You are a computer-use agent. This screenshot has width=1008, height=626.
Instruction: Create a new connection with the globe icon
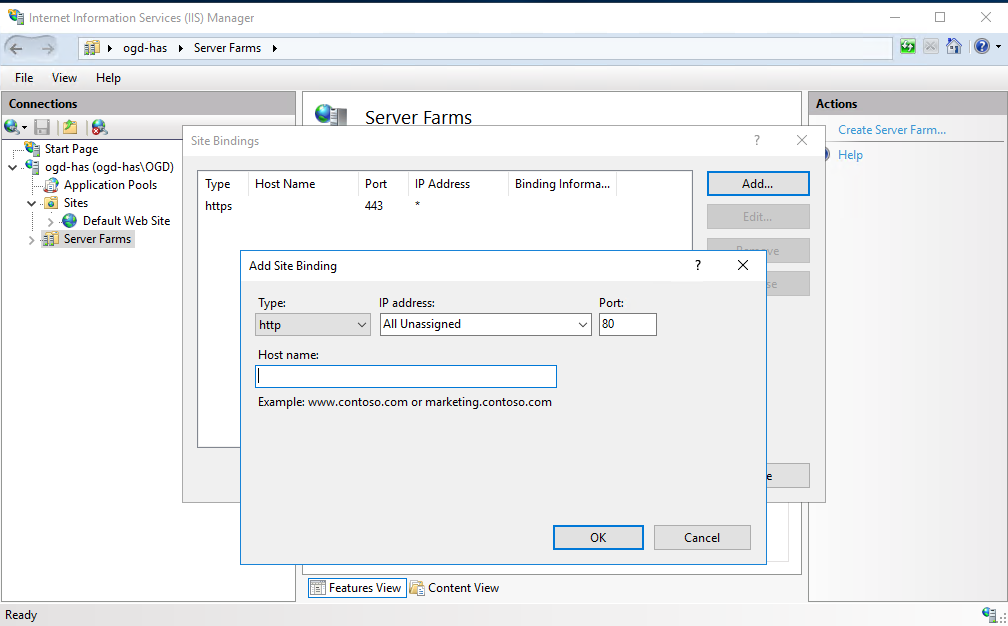pos(10,127)
